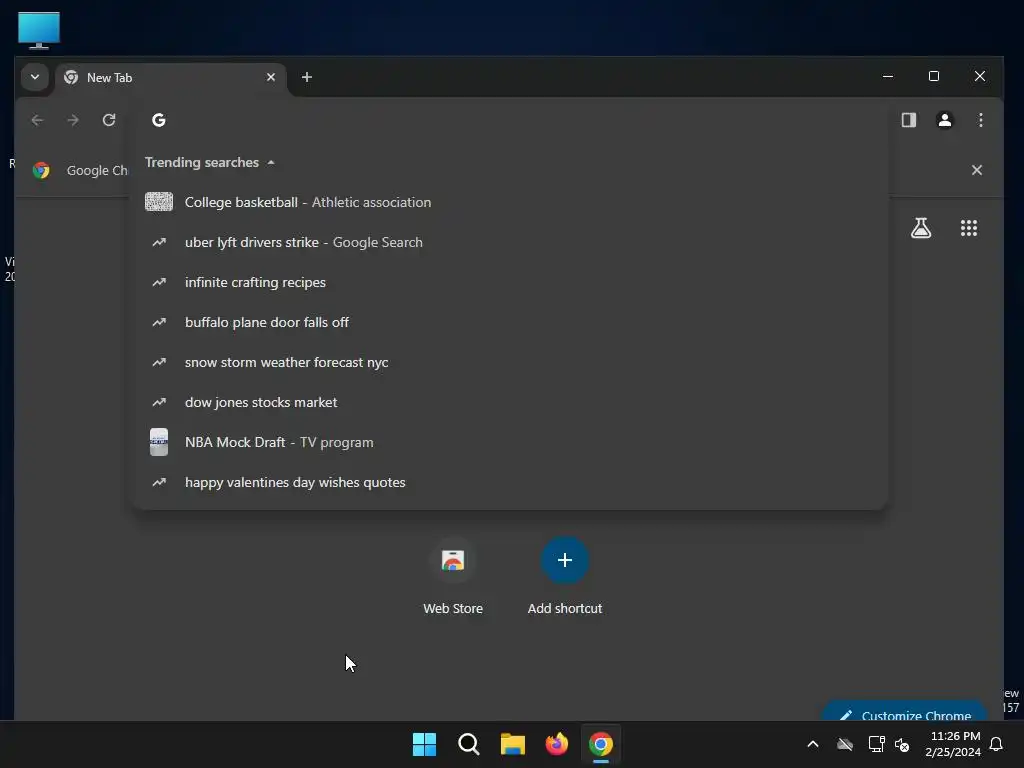Pick buffalo plane door falls off
1024x768 pixels.
point(510,322)
